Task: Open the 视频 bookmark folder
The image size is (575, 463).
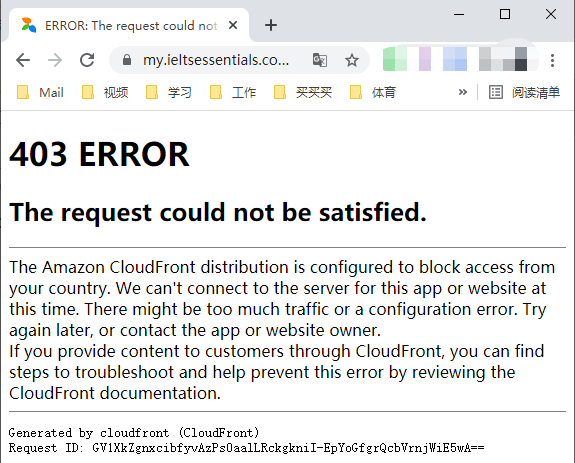Action: tap(105, 92)
